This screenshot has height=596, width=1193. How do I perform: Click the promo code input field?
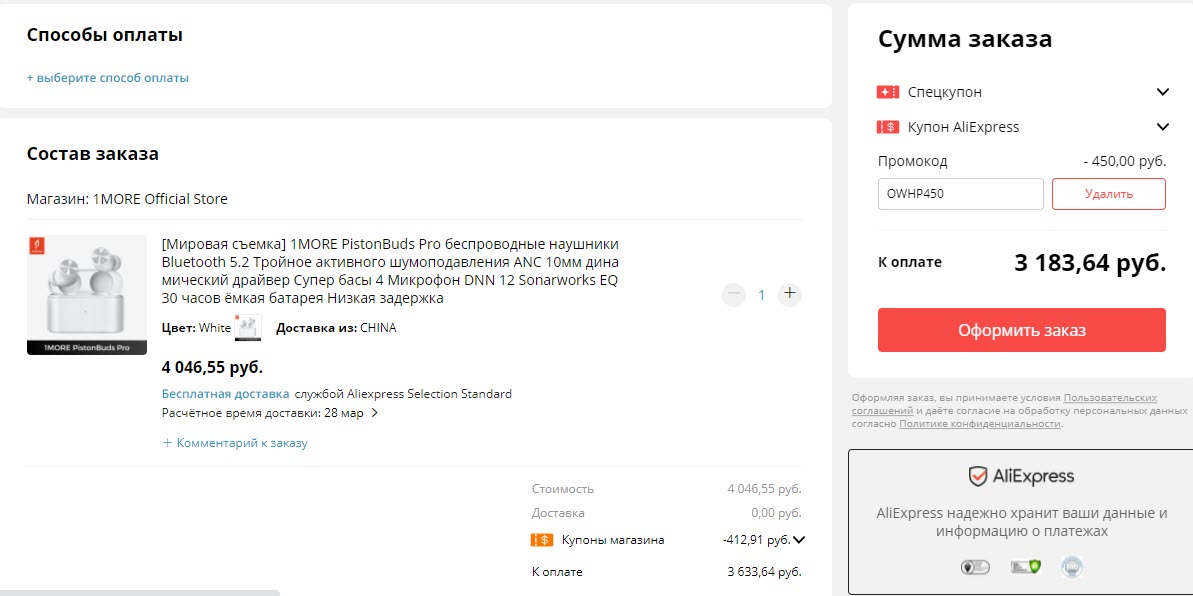click(960, 194)
